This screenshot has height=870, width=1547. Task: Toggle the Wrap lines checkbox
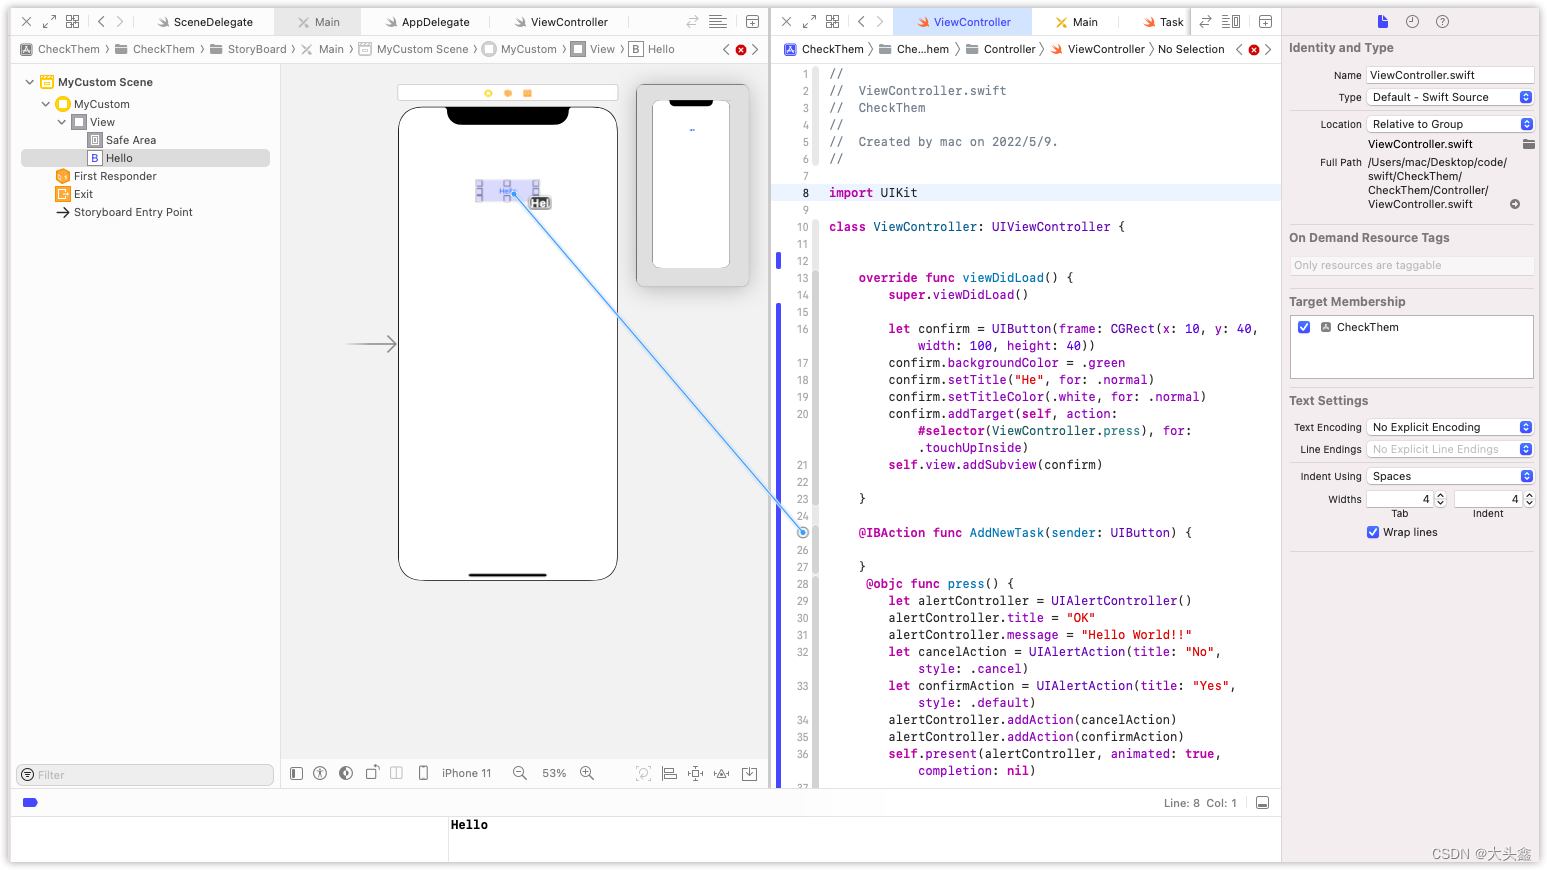1373,532
